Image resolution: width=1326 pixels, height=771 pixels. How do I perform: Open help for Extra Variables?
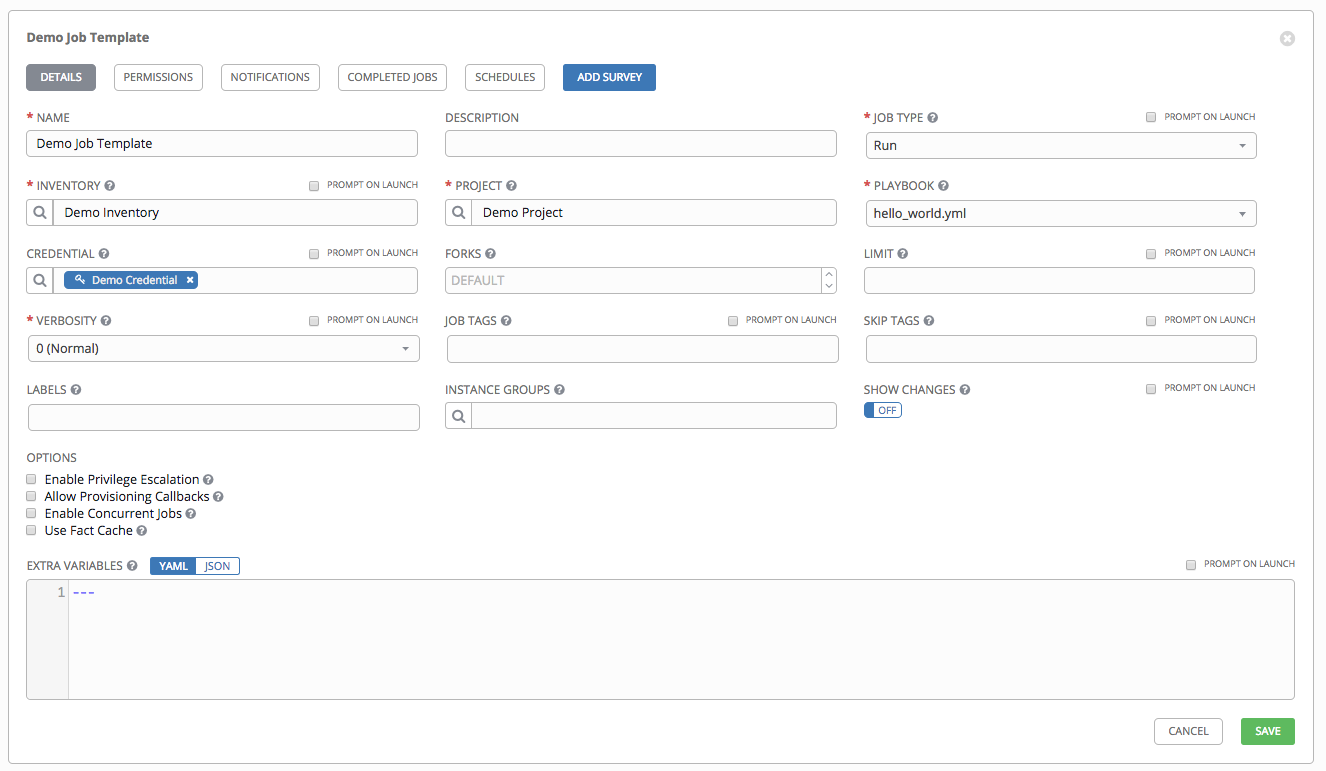pos(132,566)
